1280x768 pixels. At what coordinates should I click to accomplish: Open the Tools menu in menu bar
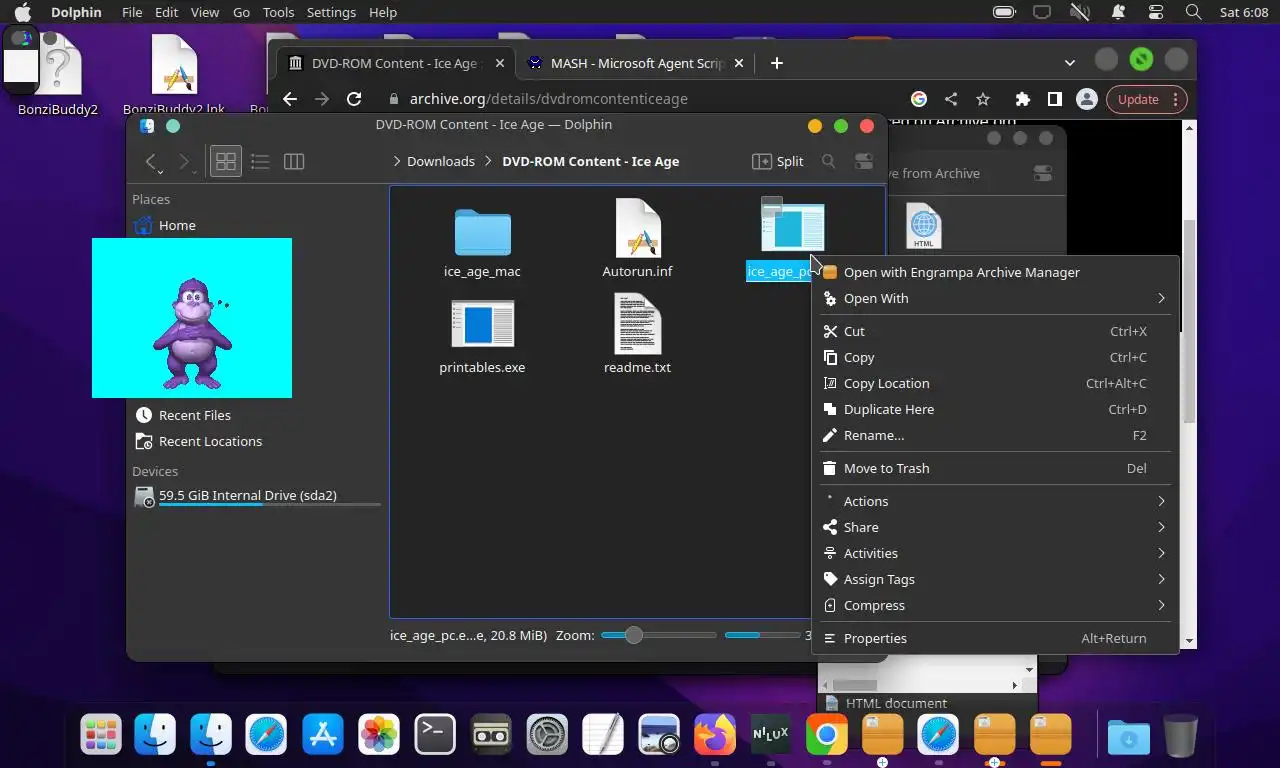tap(278, 12)
